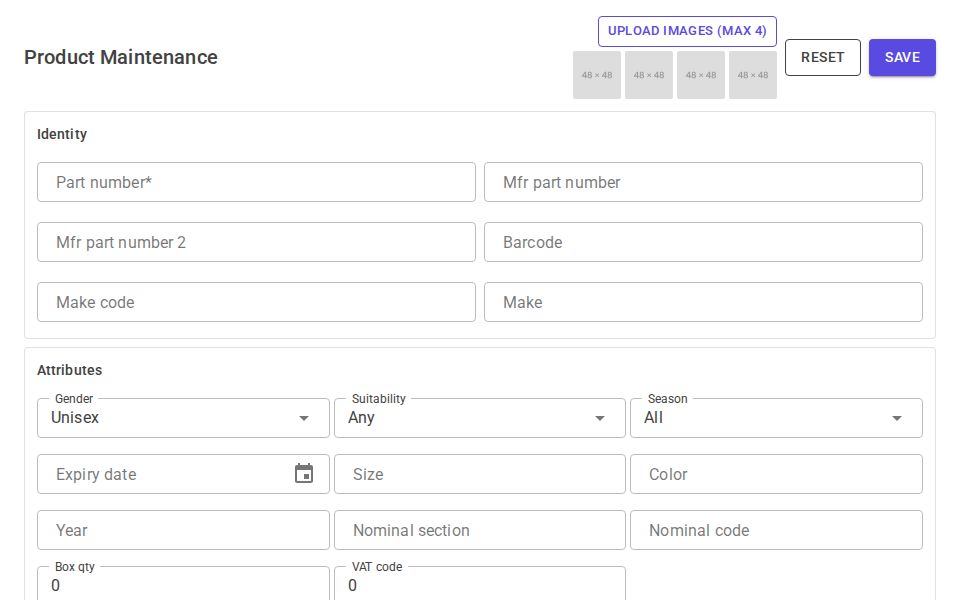Click the third 48 × 48 image placeholder
This screenshot has width=960, height=600.
[701, 75]
